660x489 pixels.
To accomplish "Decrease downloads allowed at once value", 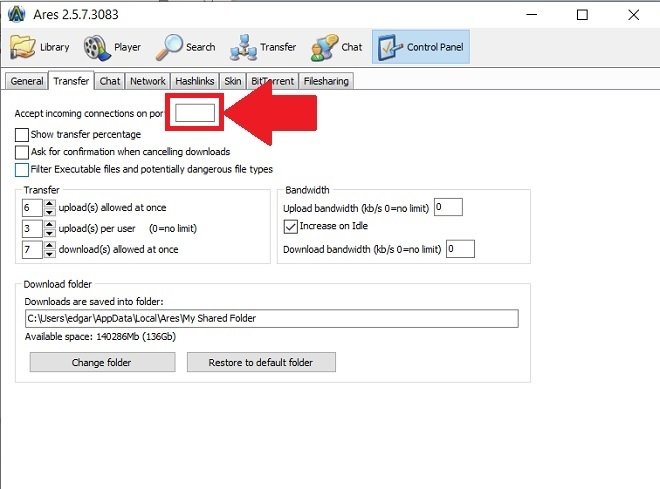I will coord(50,254).
